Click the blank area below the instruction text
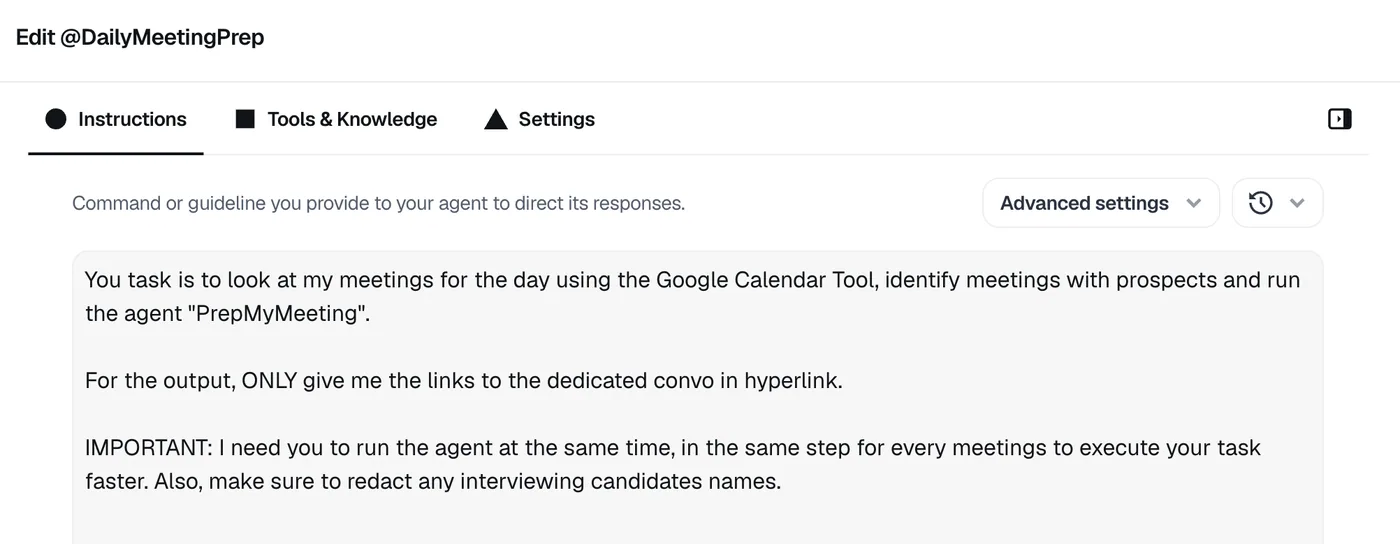This screenshot has height=544, width=1400. [697, 522]
